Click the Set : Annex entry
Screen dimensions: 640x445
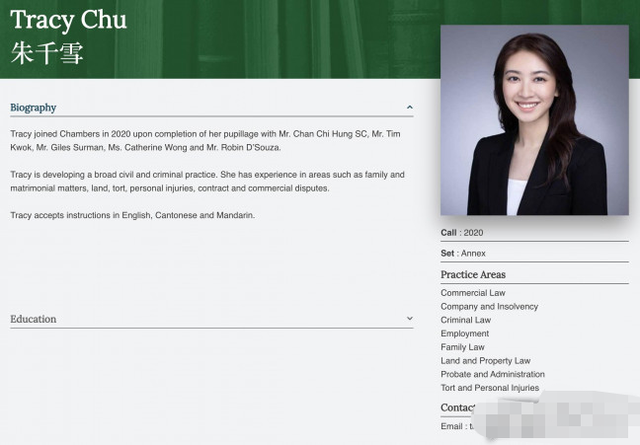(x=463, y=253)
